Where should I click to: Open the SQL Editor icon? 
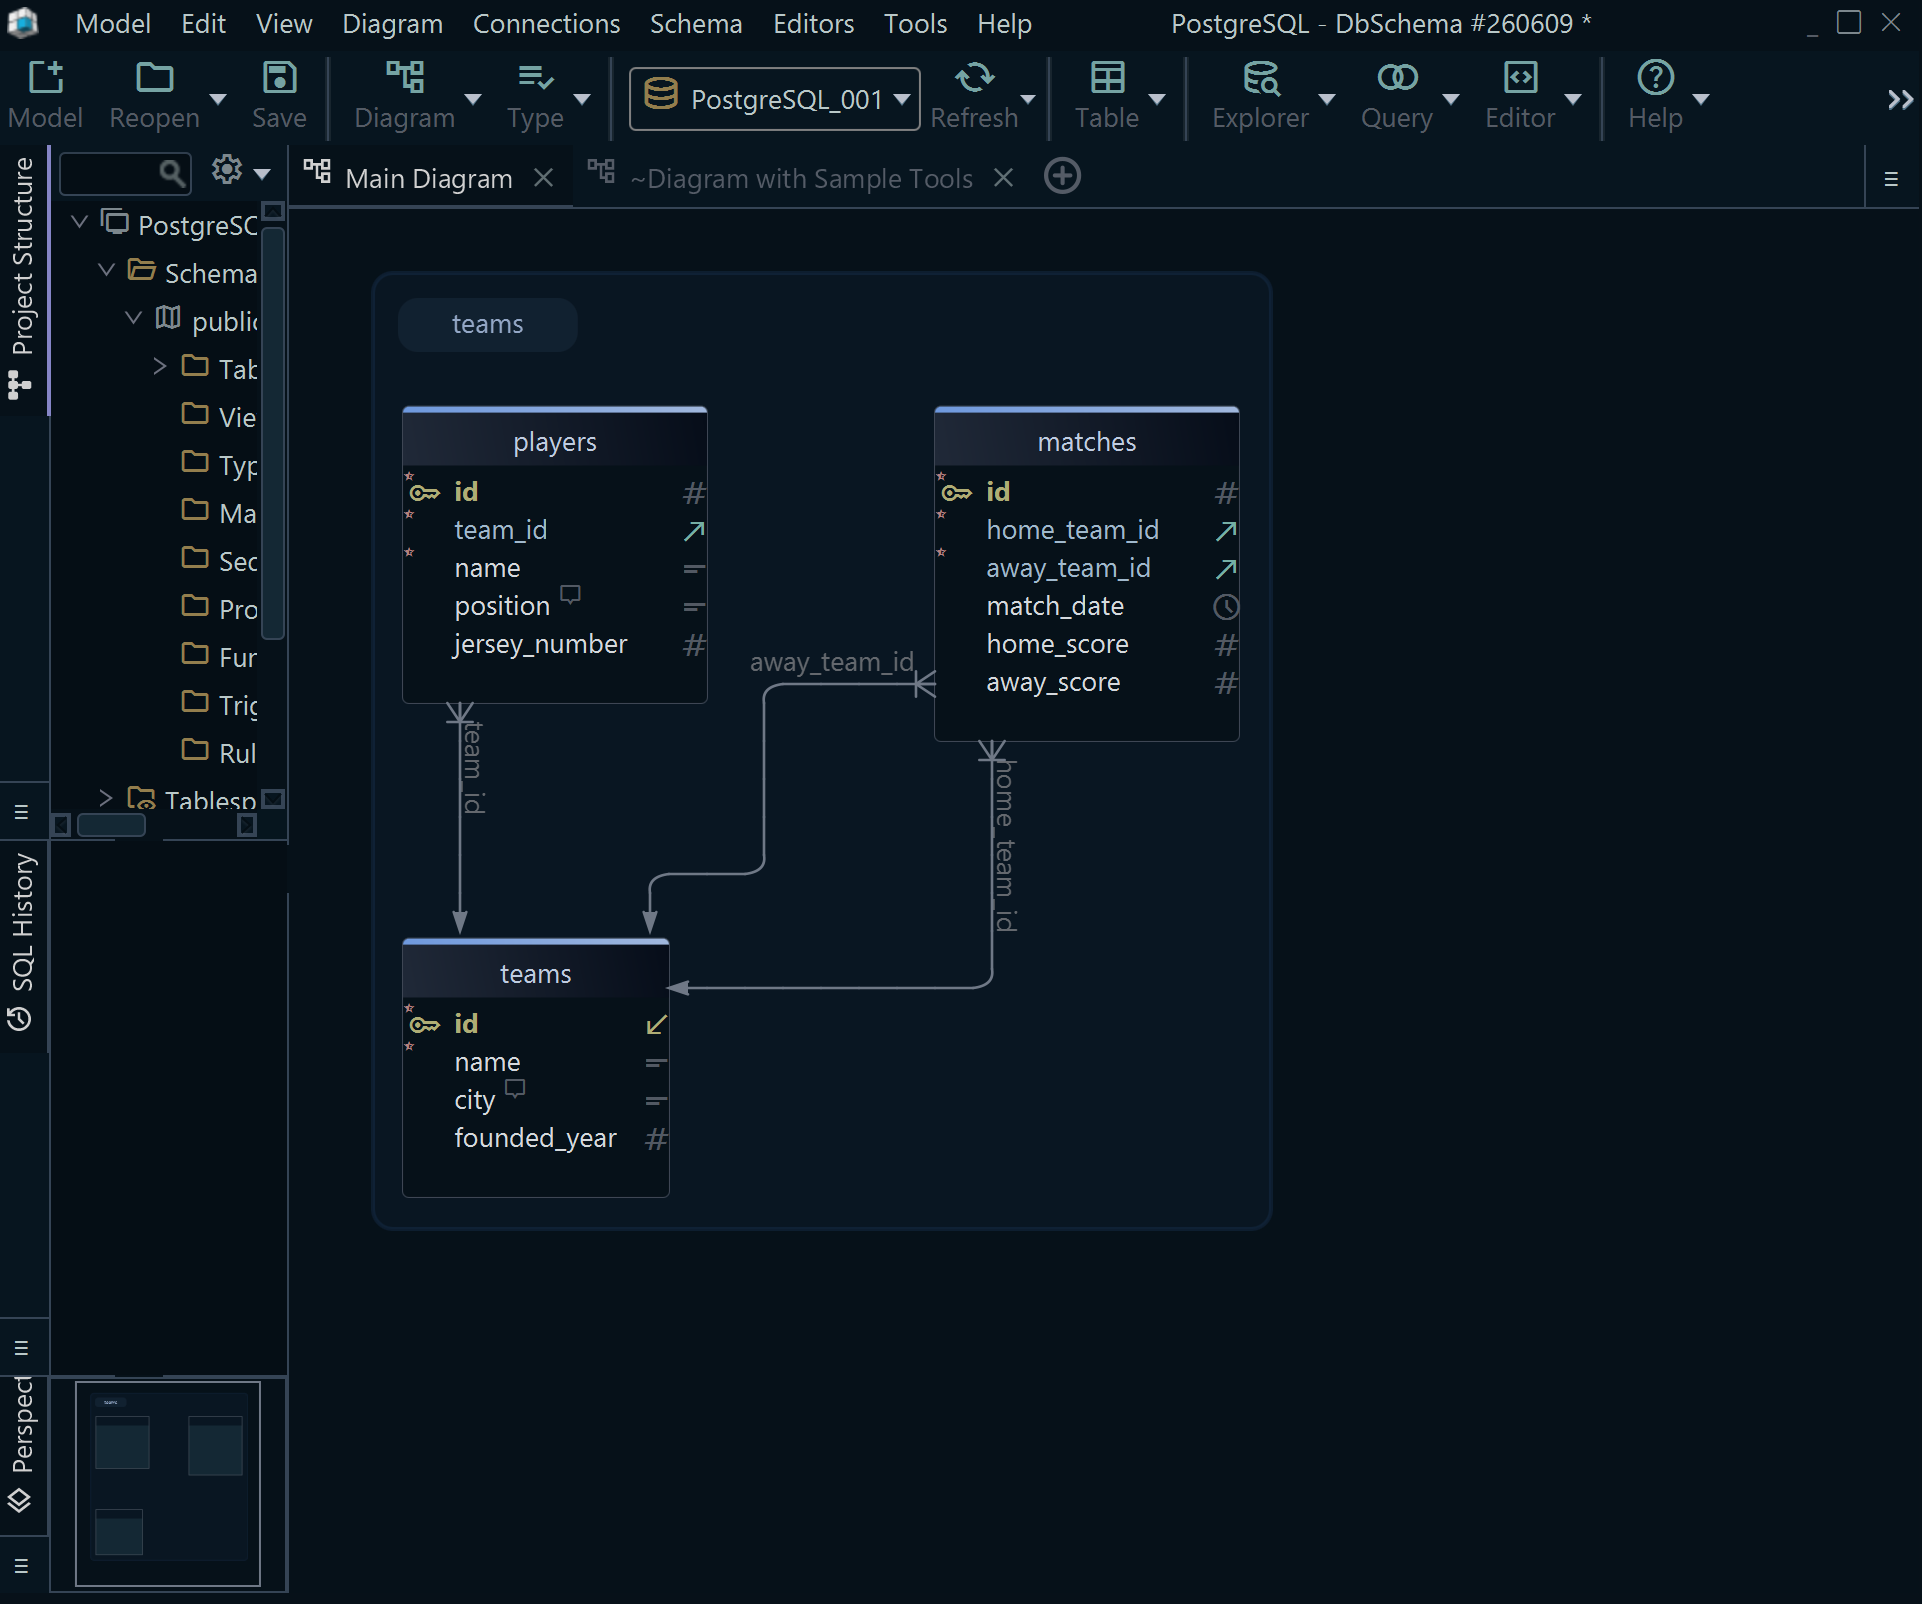point(1520,78)
